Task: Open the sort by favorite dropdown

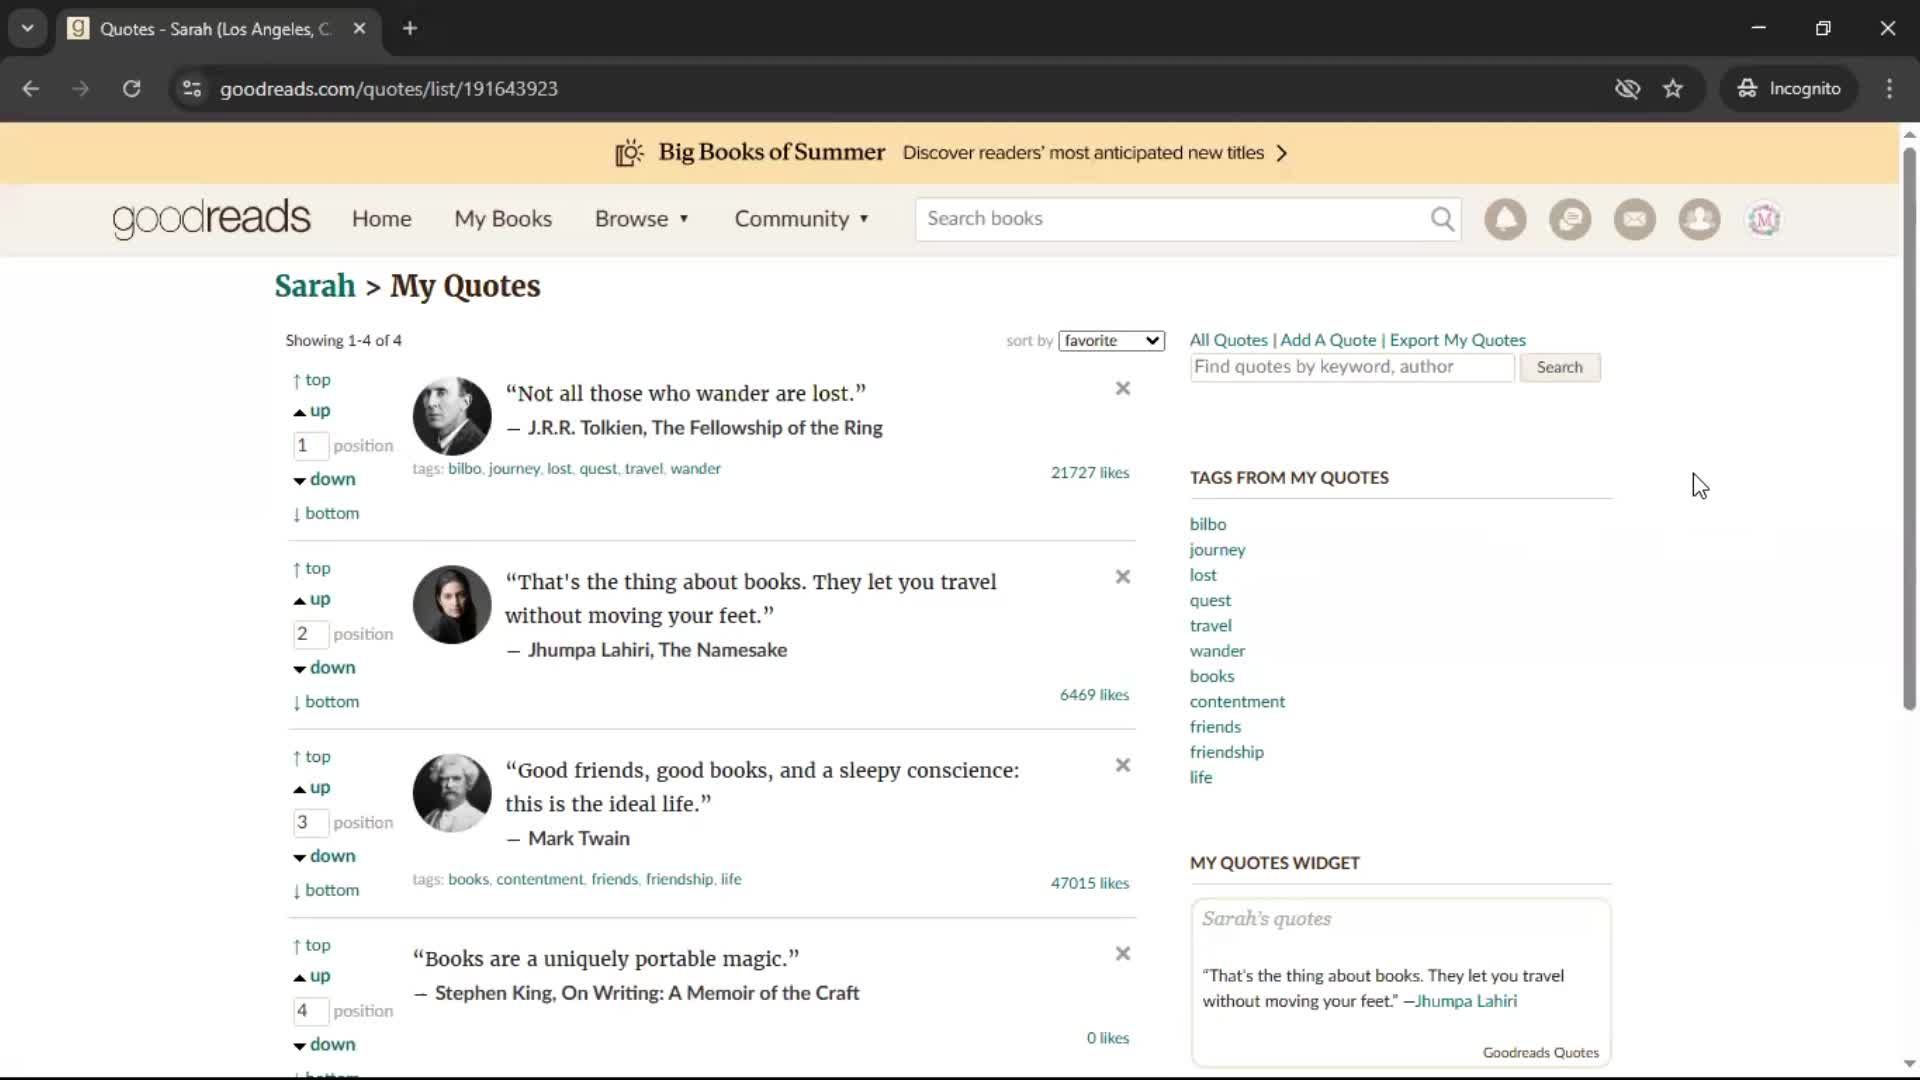Action: coord(1111,341)
